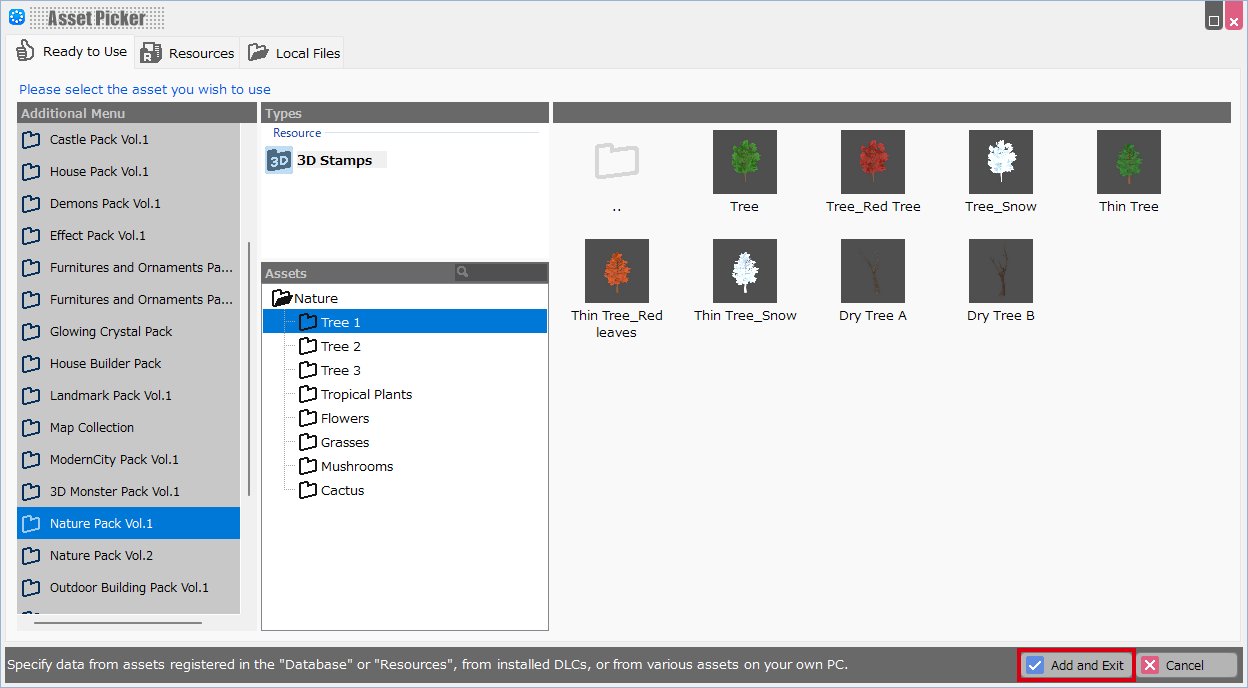Collapse the Nature folder in Assets tree
This screenshot has height=688, width=1248.
point(281,298)
